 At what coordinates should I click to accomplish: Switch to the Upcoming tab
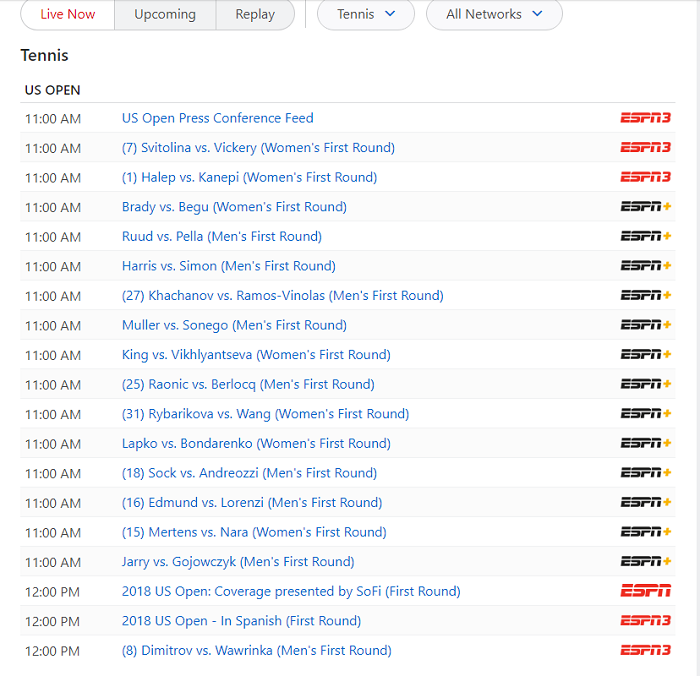tap(165, 14)
